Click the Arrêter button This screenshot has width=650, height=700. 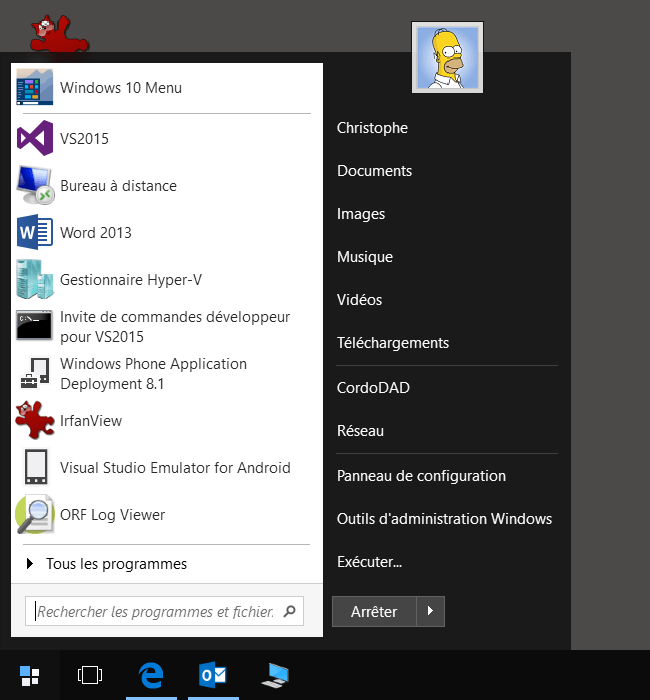coord(374,611)
